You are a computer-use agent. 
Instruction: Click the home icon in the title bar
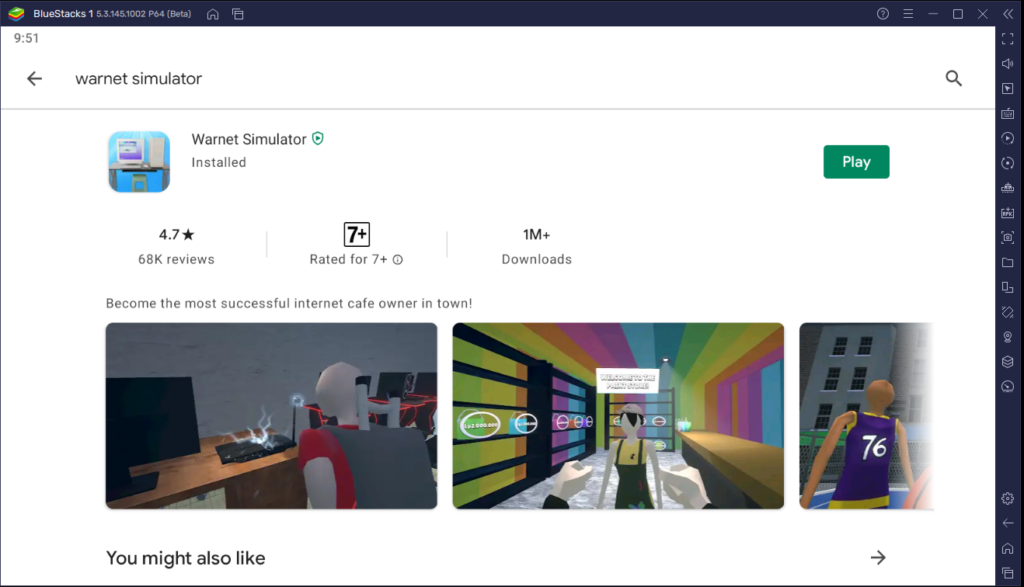click(211, 14)
